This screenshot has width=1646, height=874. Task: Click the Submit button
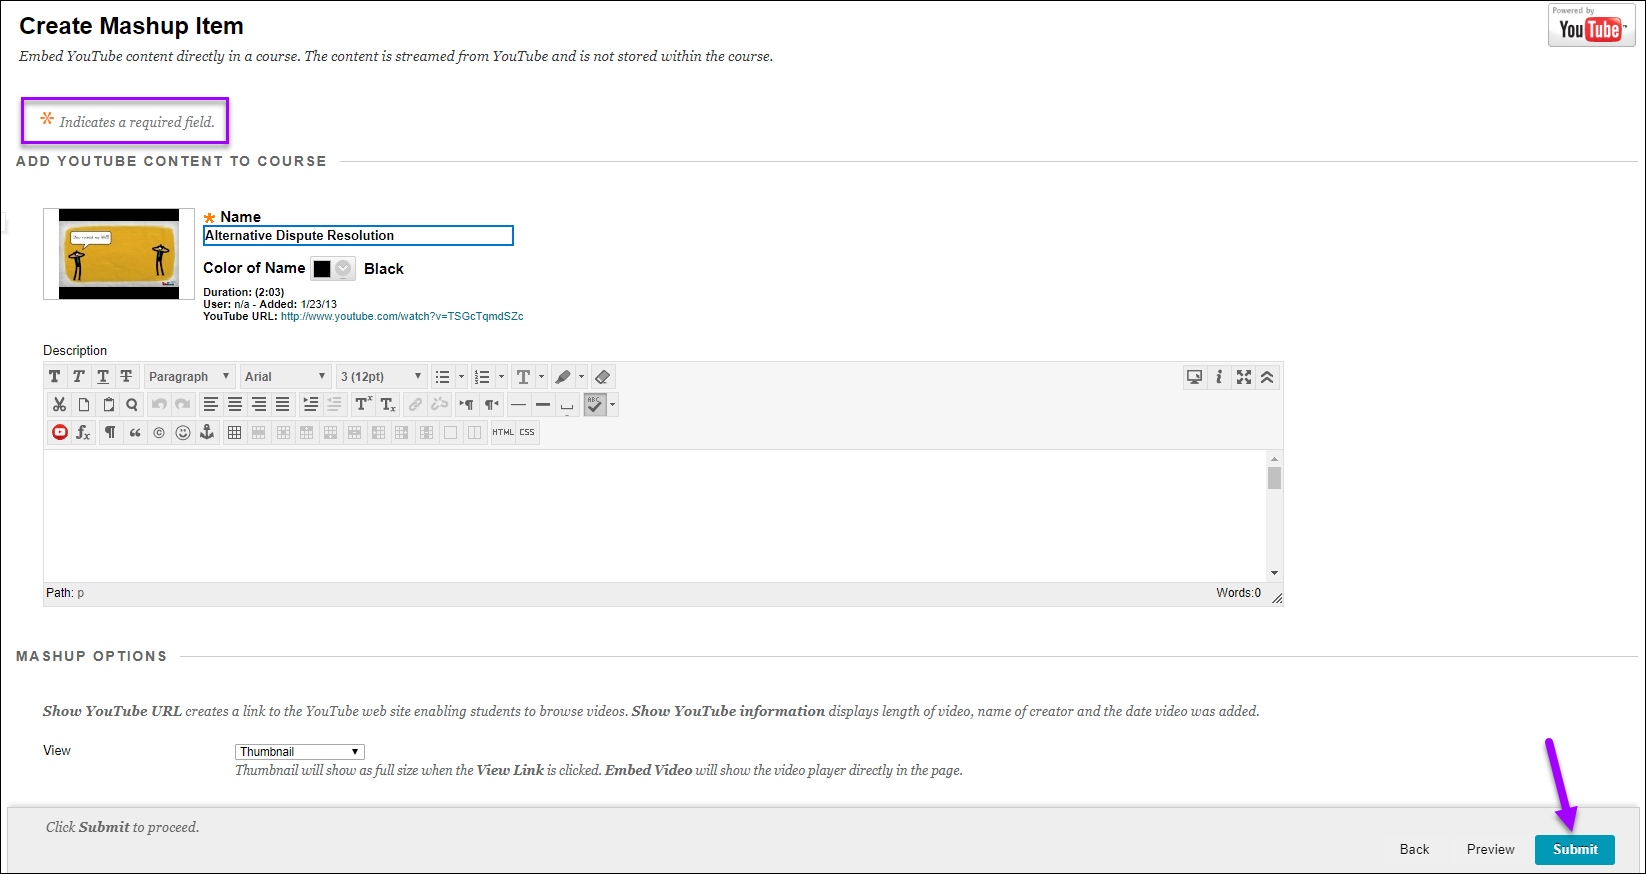point(1574,849)
